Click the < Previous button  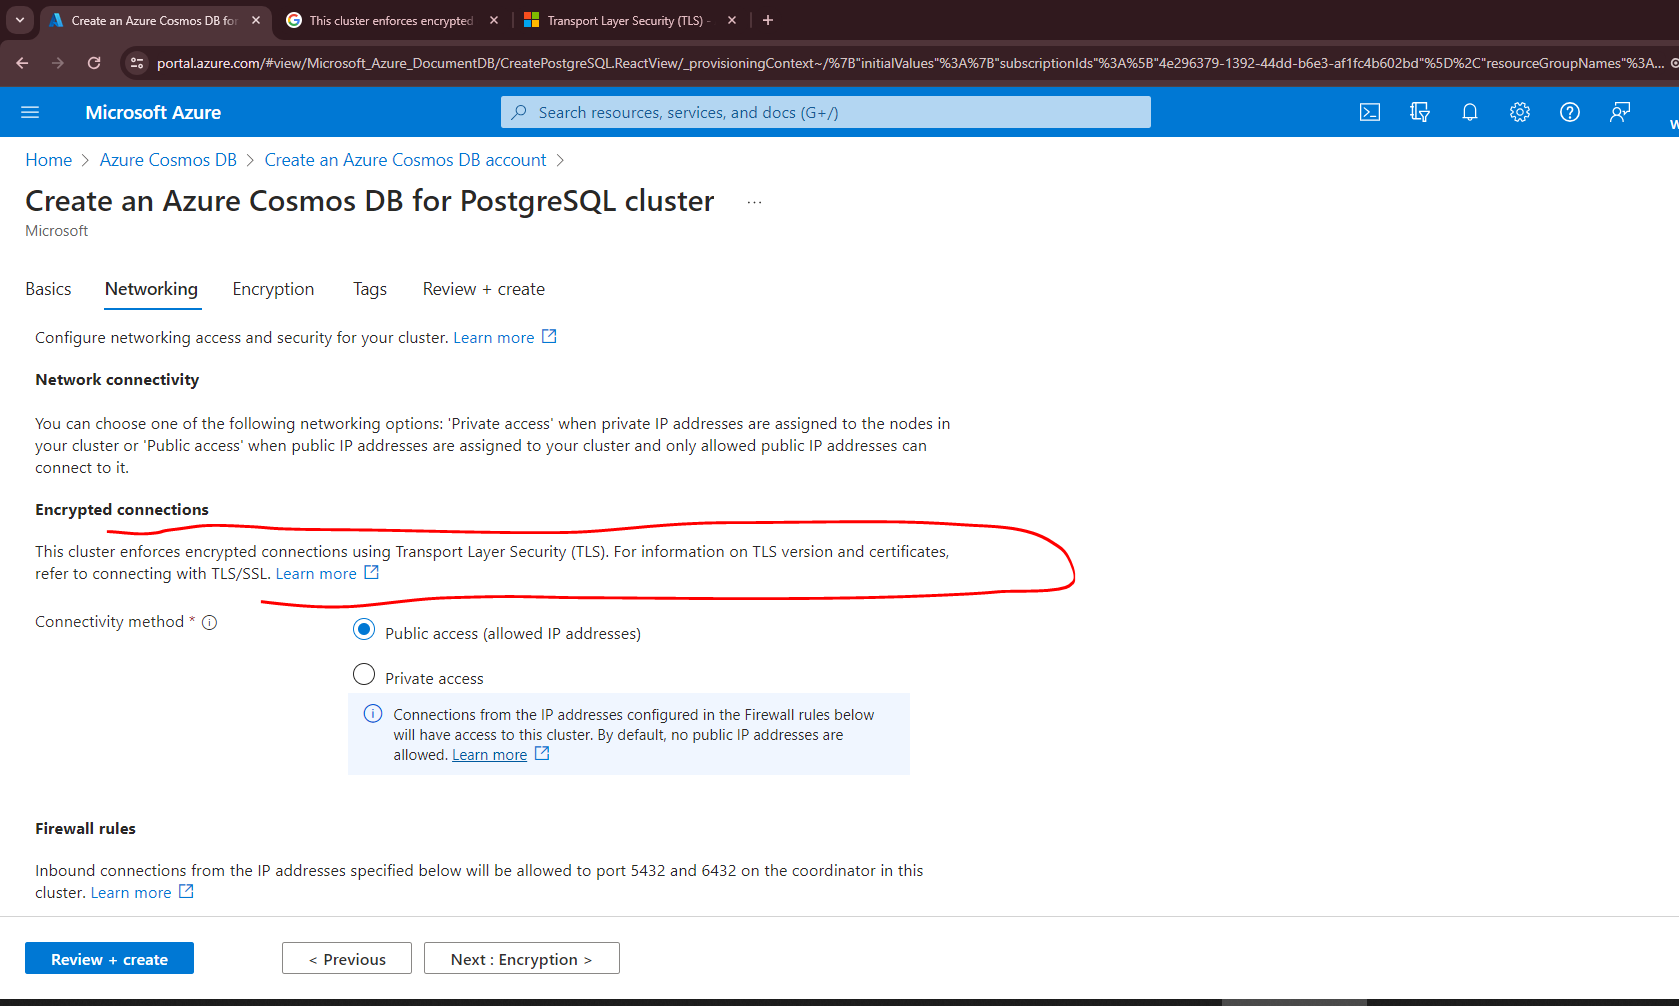click(347, 958)
